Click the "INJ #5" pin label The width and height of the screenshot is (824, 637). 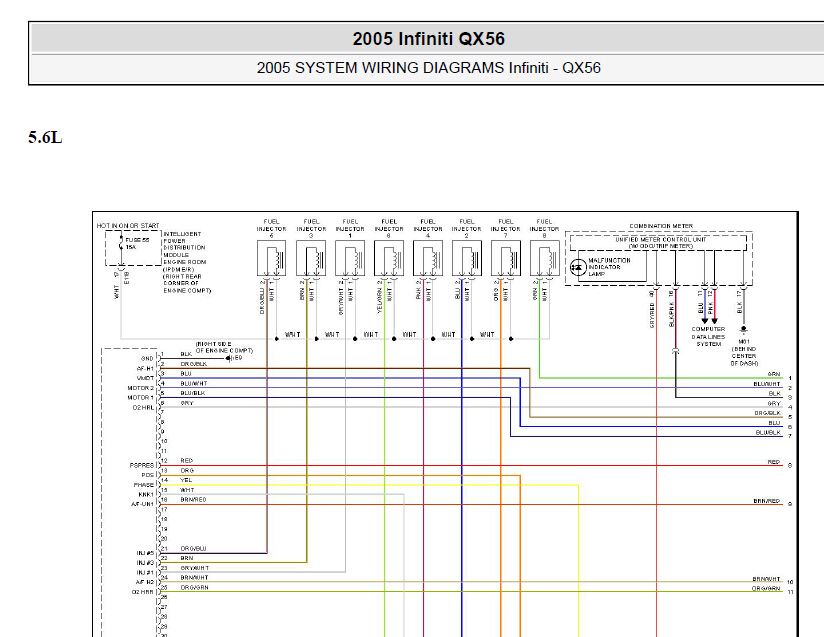(145, 553)
